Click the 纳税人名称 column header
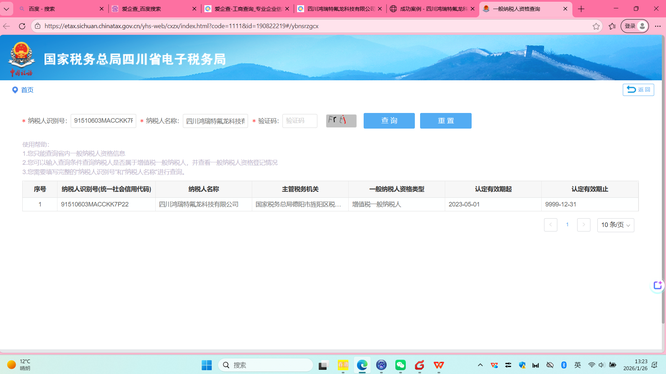 pos(203,189)
